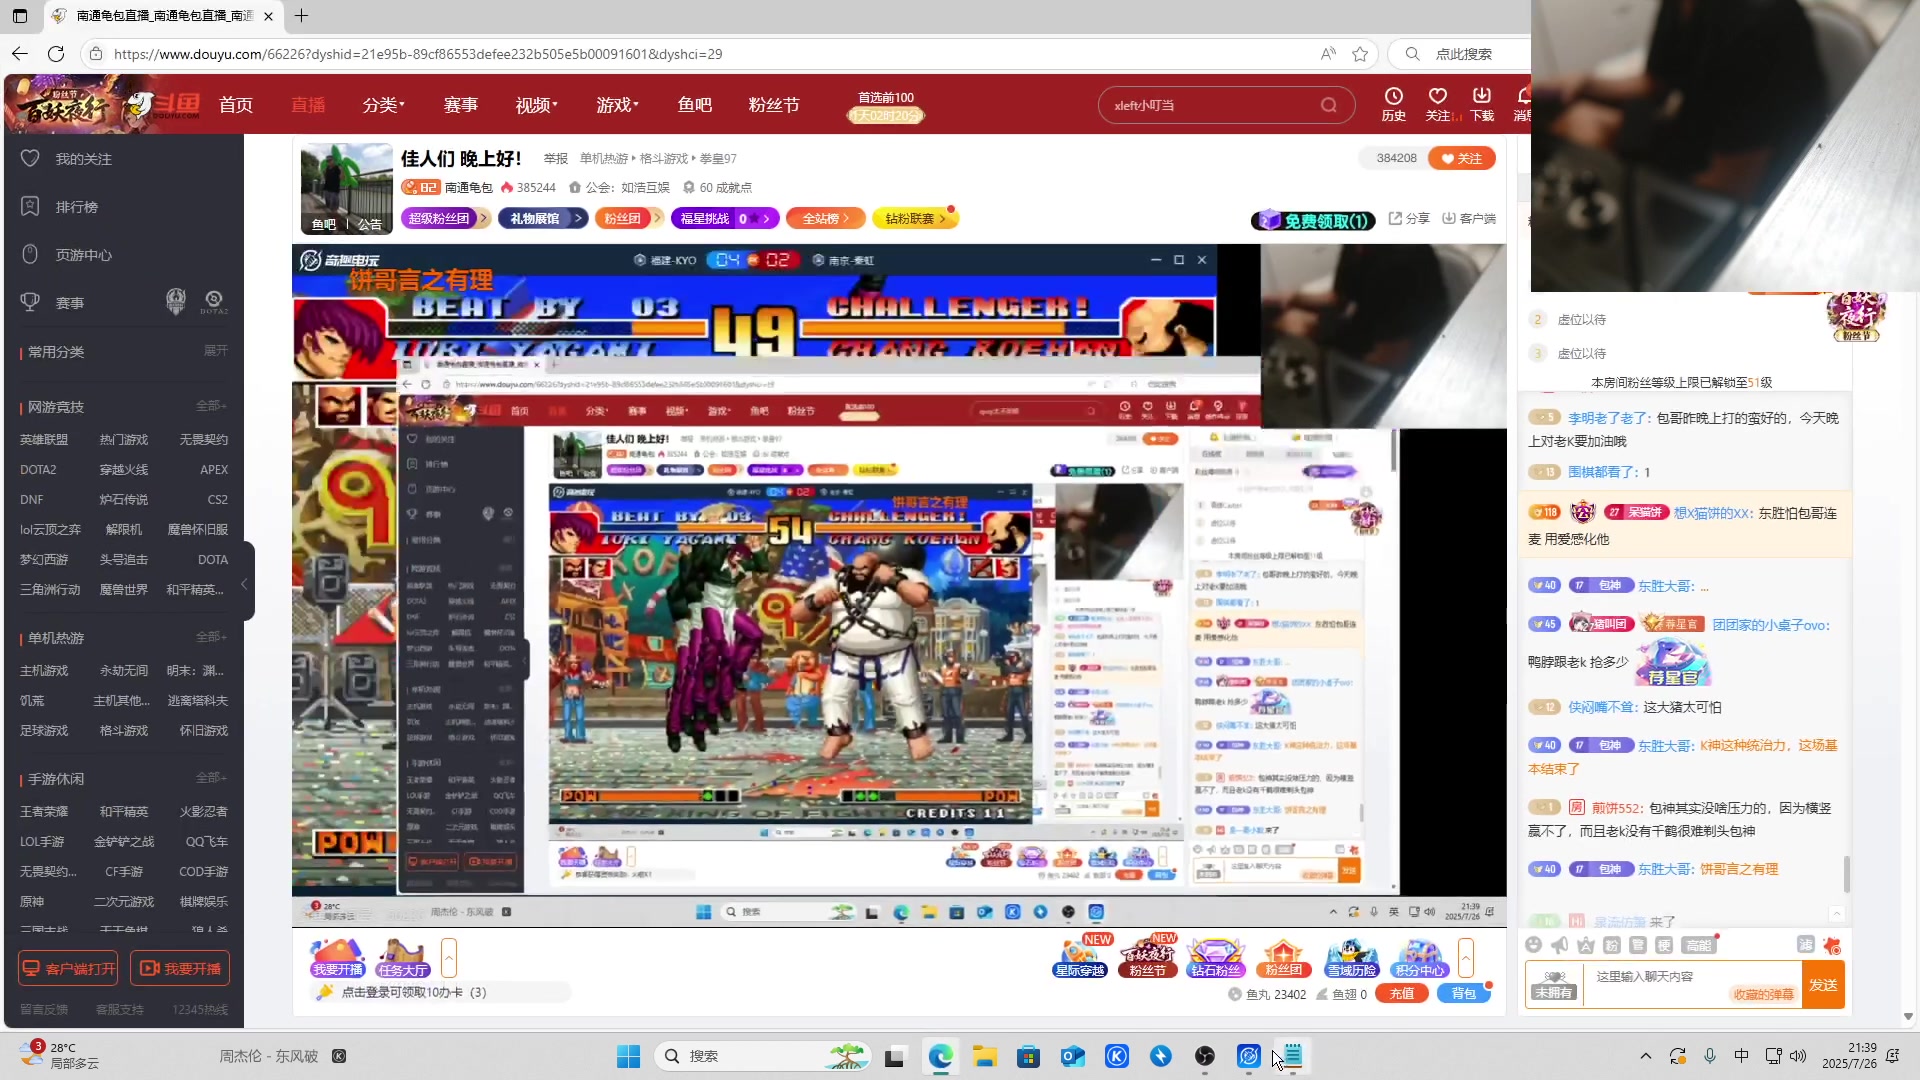Click the 发送 send button
This screenshot has height=1080, width=1920.
pyautogui.click(x=1823, y=985)
